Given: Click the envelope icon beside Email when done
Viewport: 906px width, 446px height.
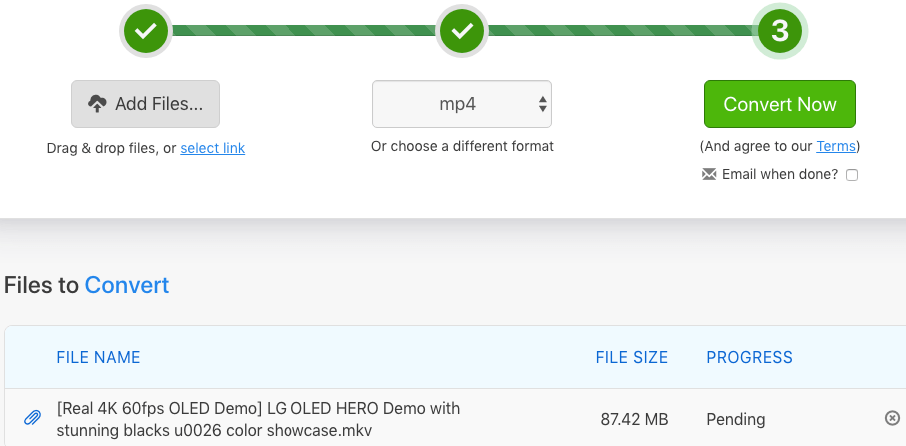Looking at the screenshot, I should click(710, 174).
